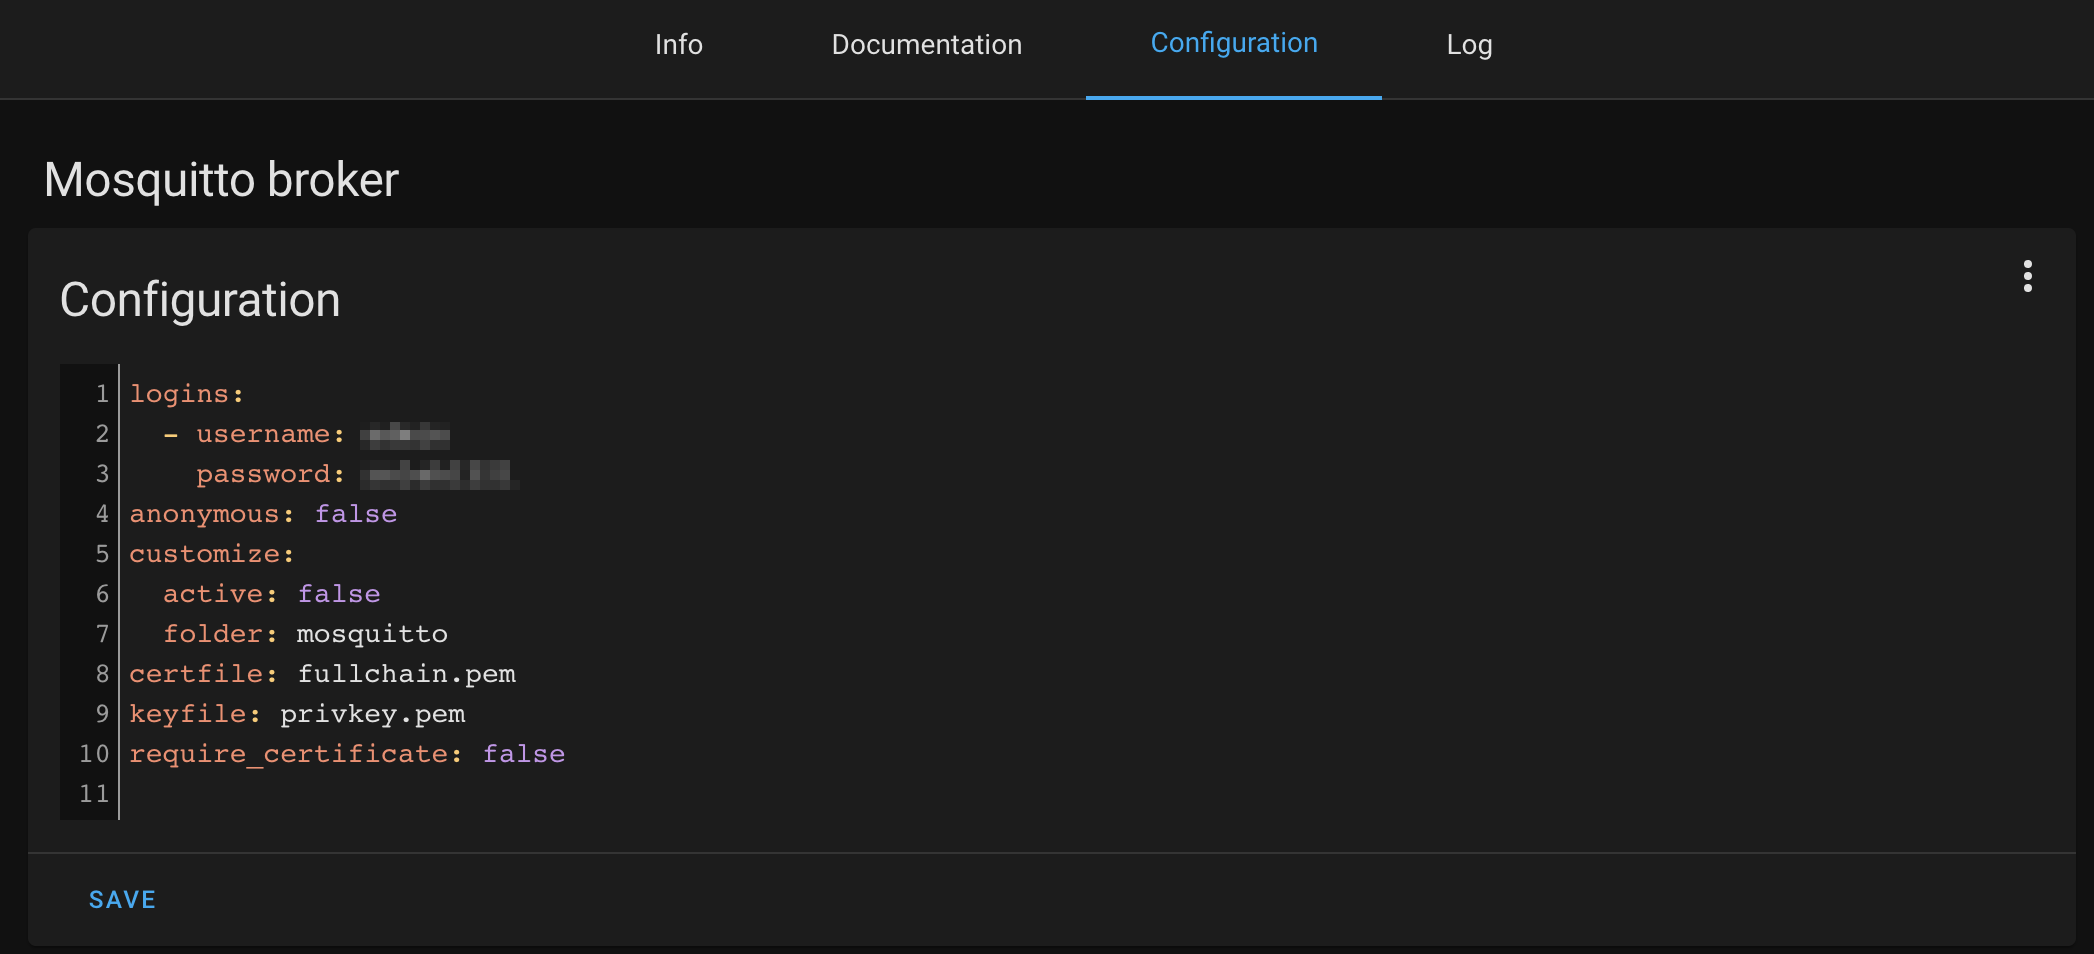This screenshot has width=2094, height=954.
Task: Click 'fullchain.pem' certfile value
Action: click(x=407, y=674)
